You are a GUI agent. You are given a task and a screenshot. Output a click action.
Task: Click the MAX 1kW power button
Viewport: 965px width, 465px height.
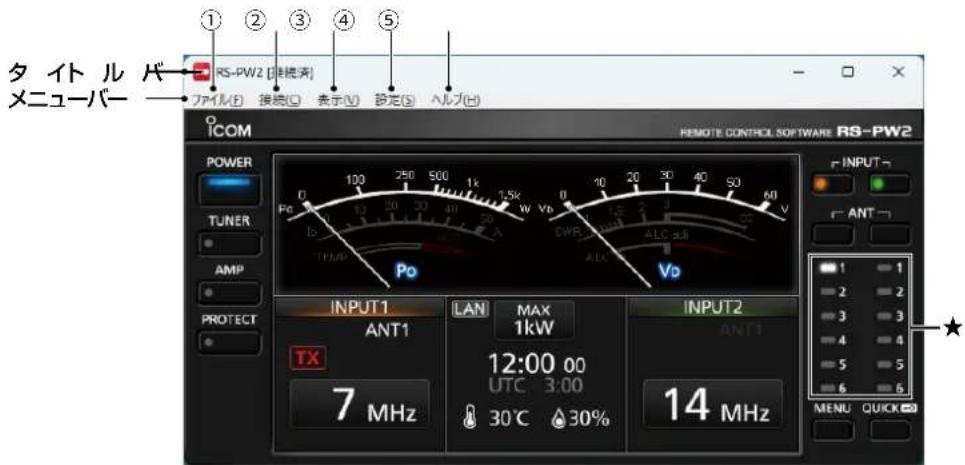point(534,320)
